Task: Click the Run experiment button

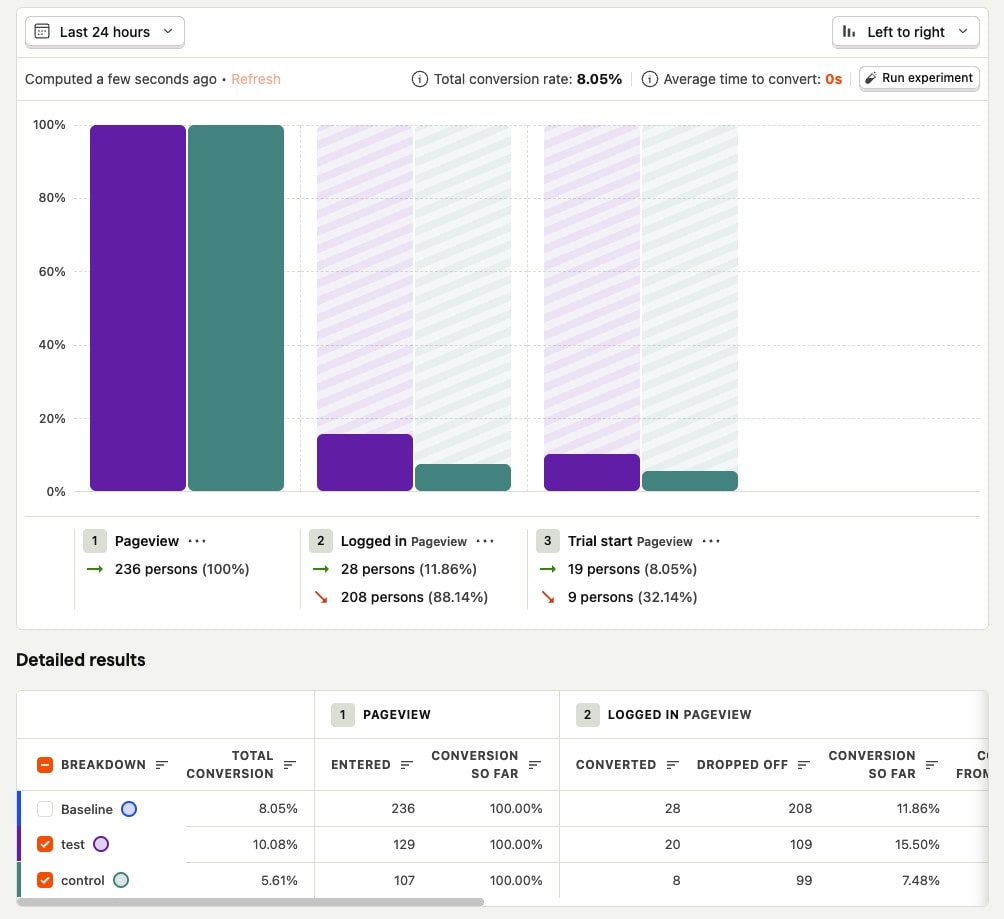Action: tap(918, 78)
